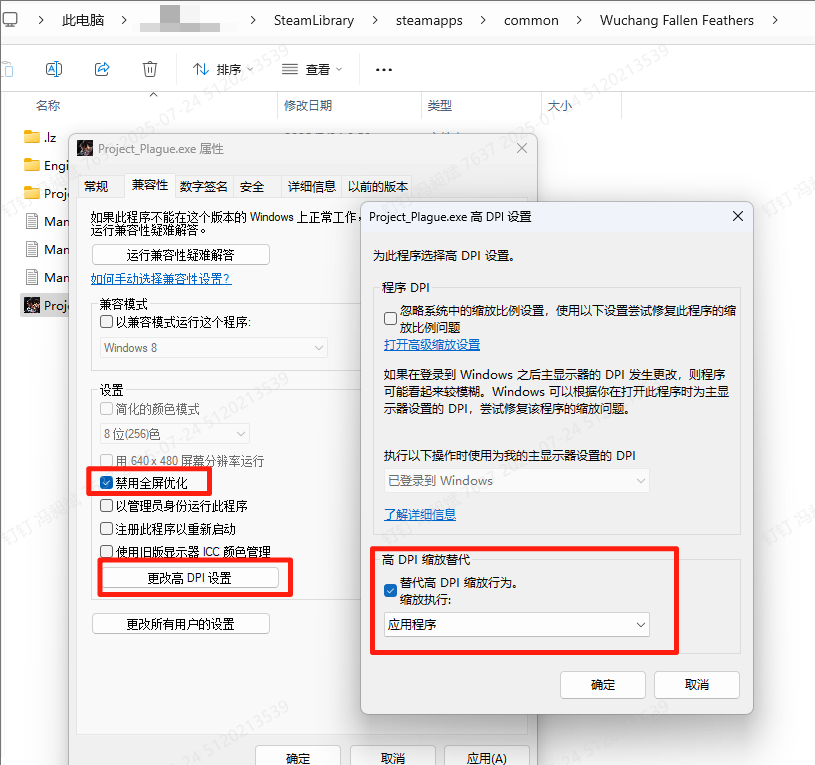Open 应用程序 scaling dropdown
This screenshot has width=815, height=765.
pyautogui.click(x=517, y=624)
